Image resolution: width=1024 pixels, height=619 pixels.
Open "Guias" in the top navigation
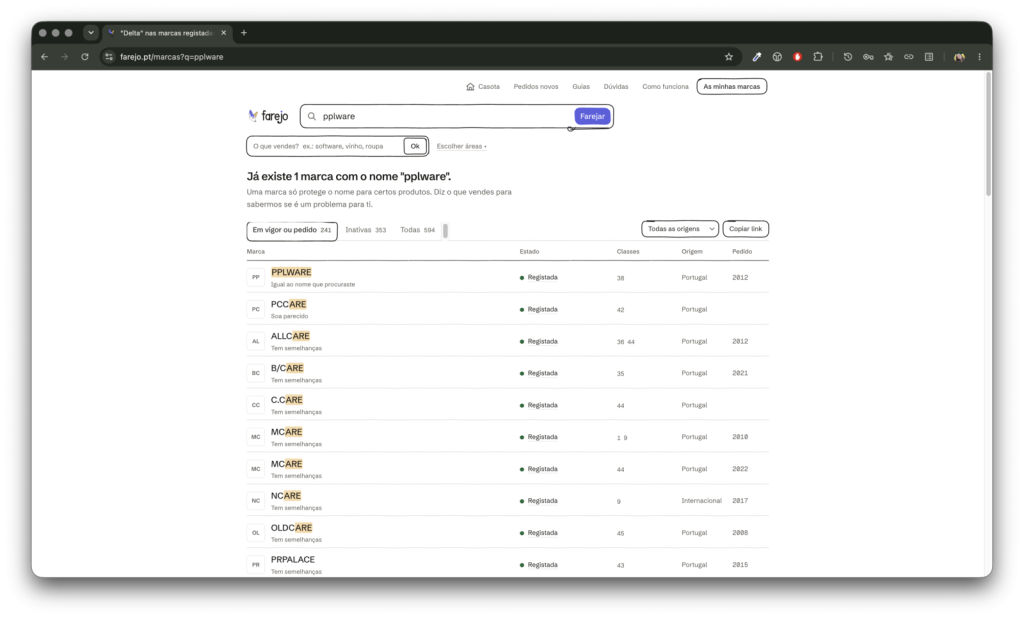click(x=581, y=86)
